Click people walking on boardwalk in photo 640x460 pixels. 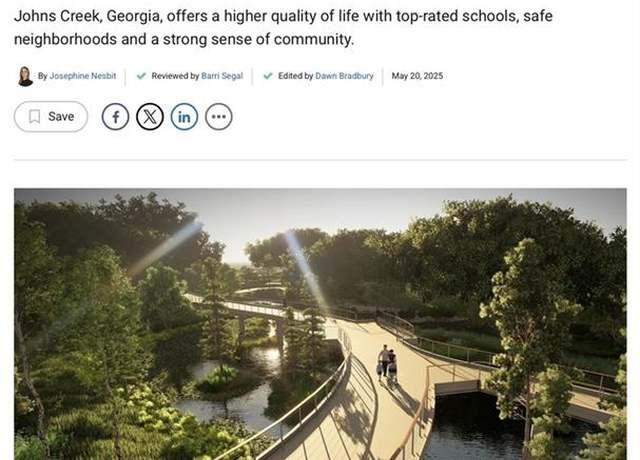point(387,363)
